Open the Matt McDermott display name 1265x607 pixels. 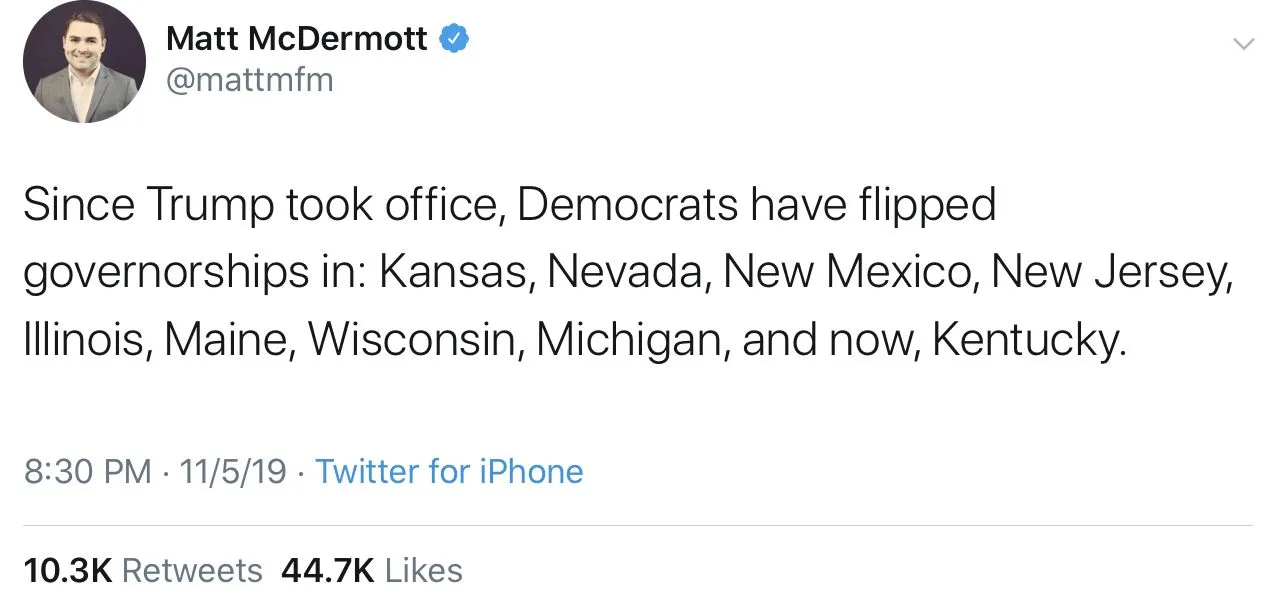pyautogui.click(x=296, y=39)
